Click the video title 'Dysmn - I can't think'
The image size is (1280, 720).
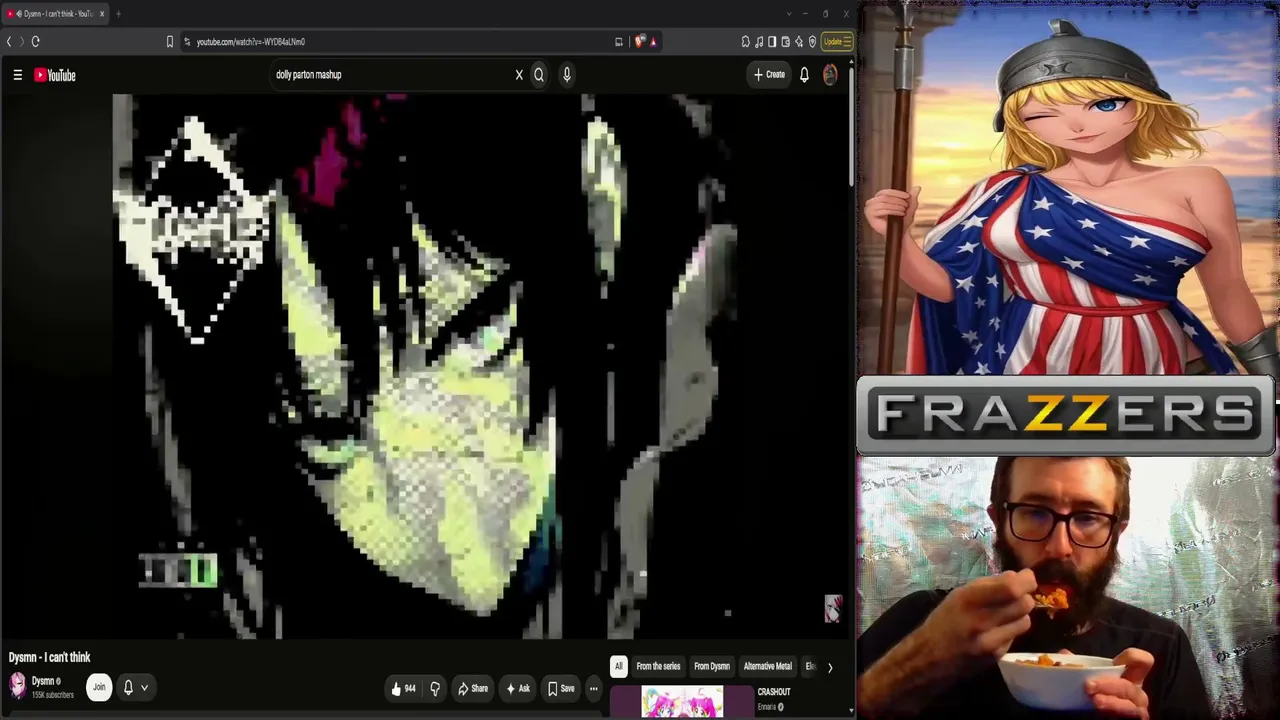tap(49, 657)
